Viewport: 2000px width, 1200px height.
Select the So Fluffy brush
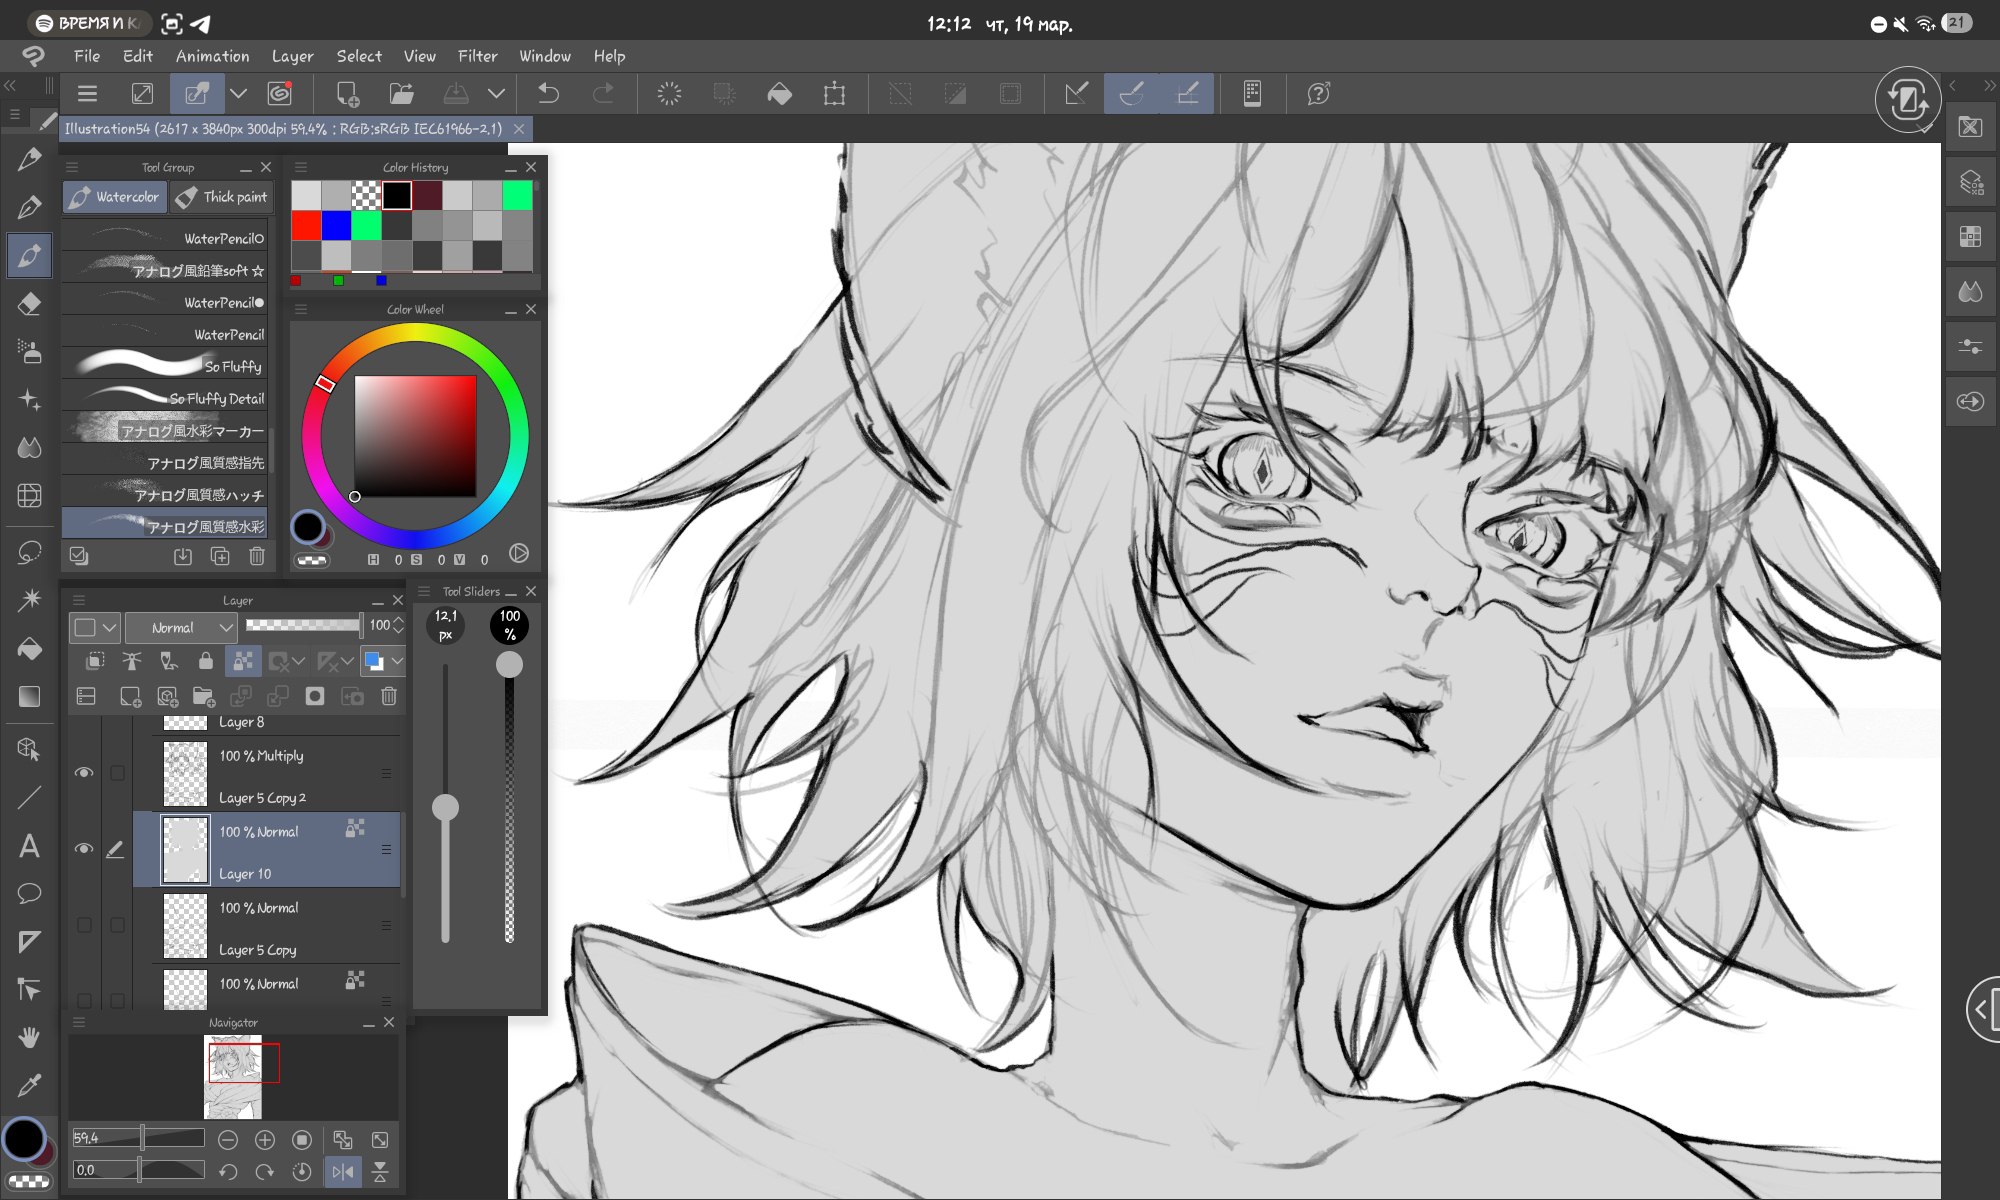click(165, 366)
